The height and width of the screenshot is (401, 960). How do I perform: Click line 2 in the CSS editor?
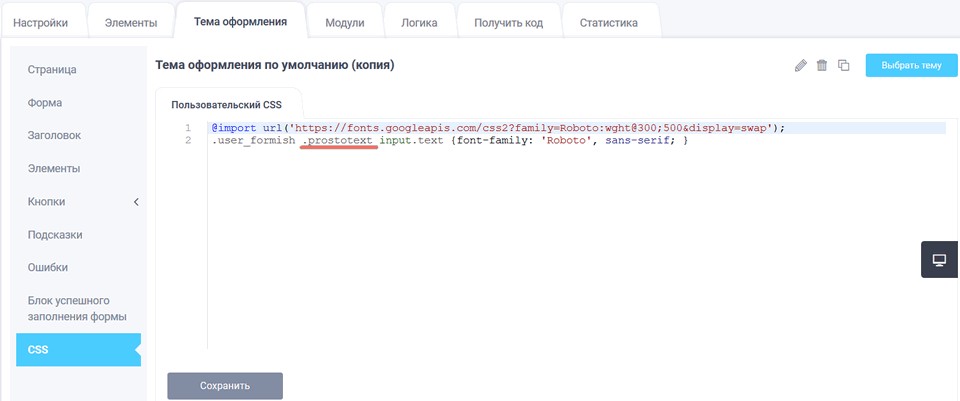point(450,141)
